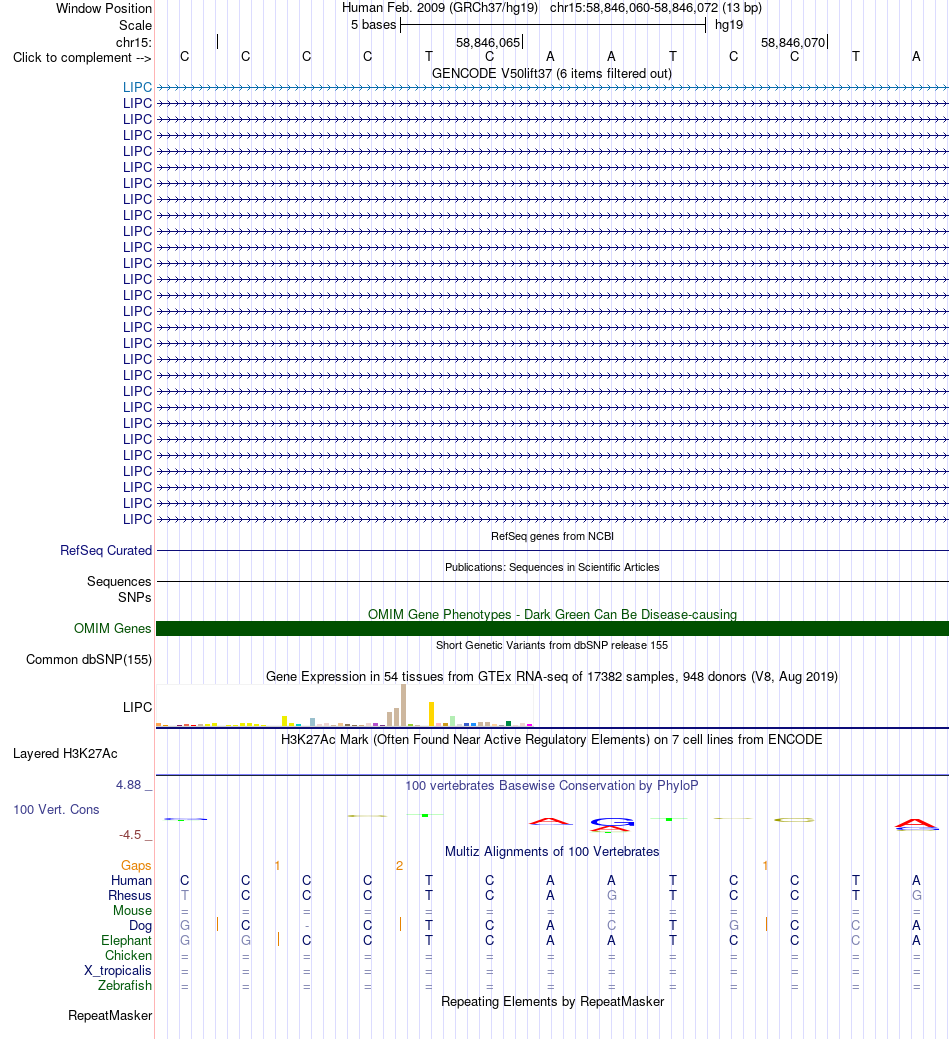Click the 'Chicken' alignment row label
The height and width of the screenshot is (1039, 950).
click(128, 956)
